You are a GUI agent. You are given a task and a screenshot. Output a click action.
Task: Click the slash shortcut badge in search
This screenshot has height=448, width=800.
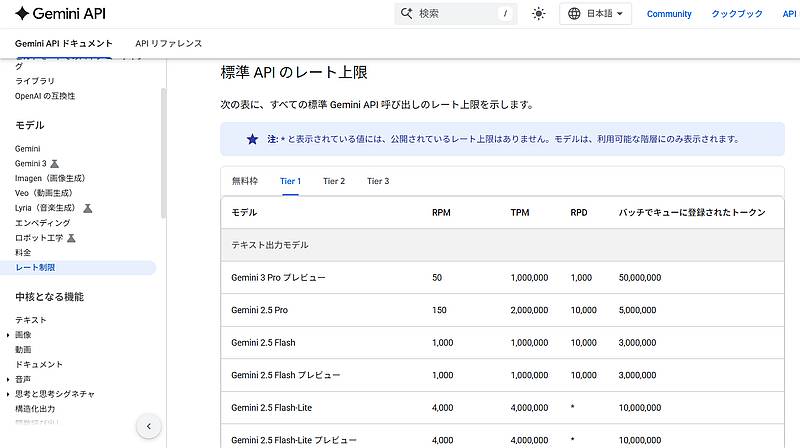(x=505, y=14)
